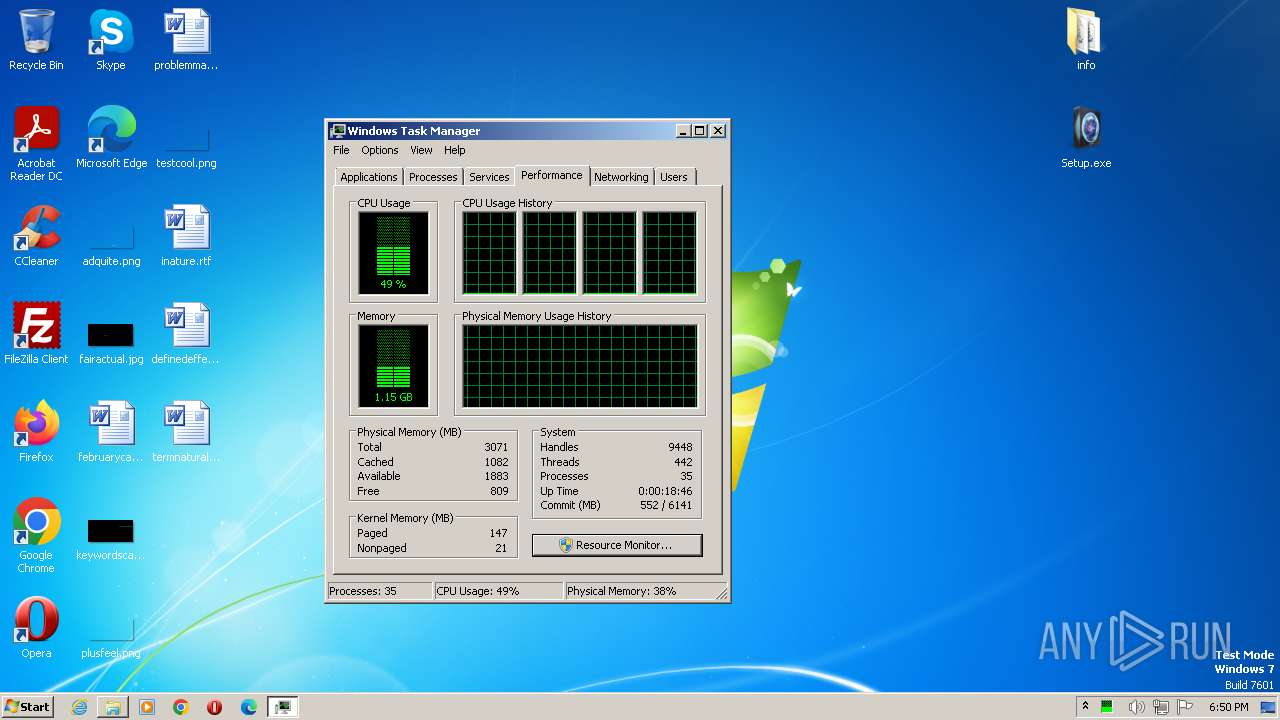Click the green CPU meter tray icon
Viewport: 1280px width, 720px height.
click(x=1107, y=707)
